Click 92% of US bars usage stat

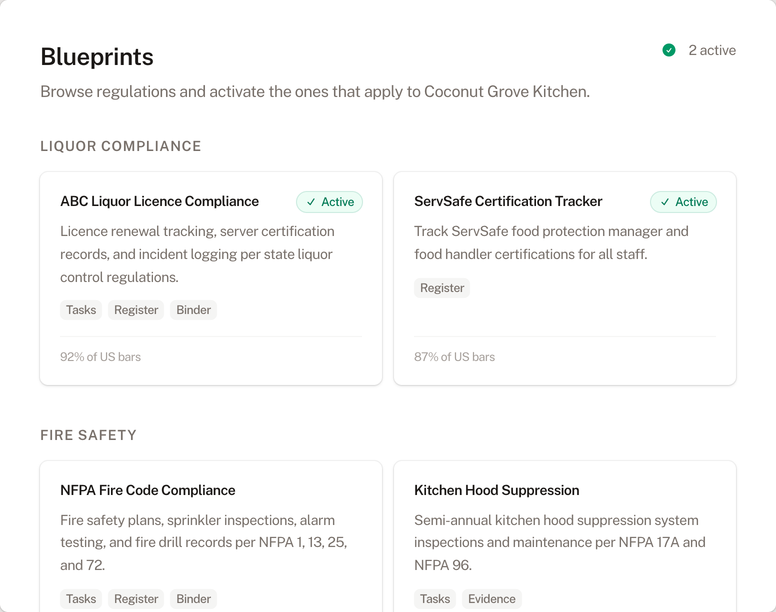pos(100,357)
